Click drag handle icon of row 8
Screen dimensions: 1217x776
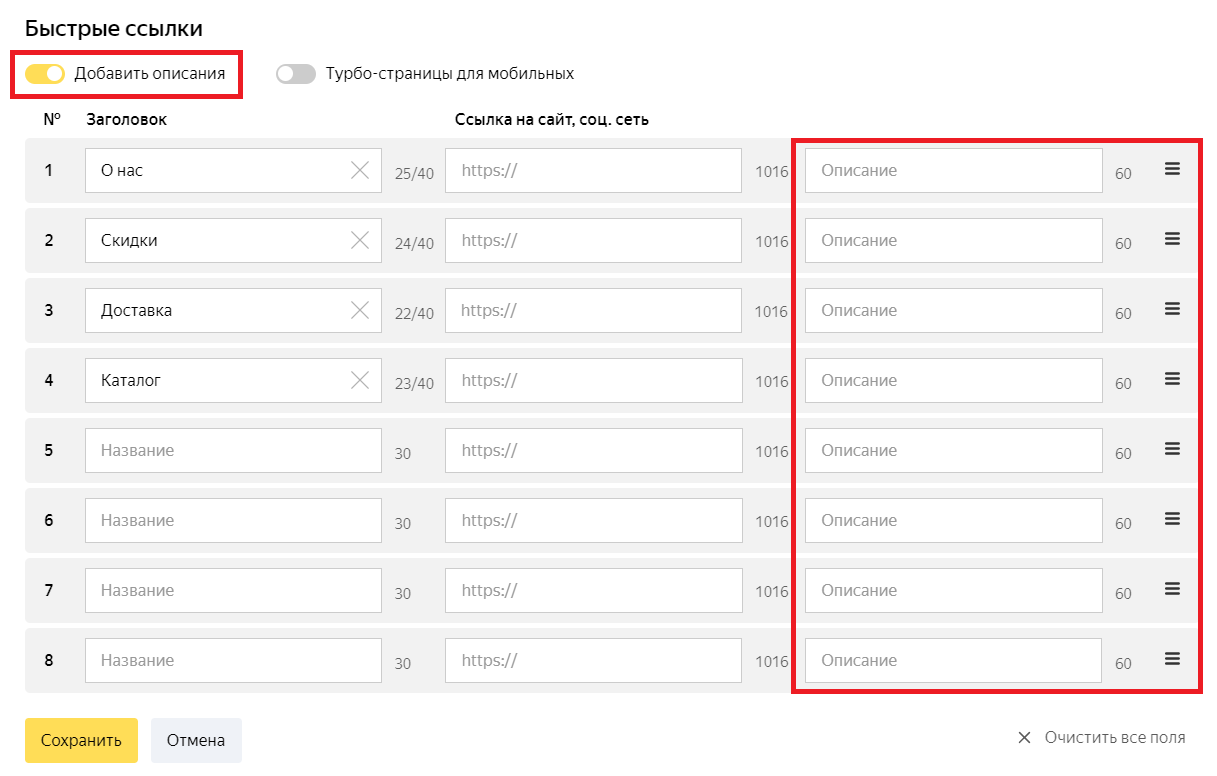[x=1172, y=659]
